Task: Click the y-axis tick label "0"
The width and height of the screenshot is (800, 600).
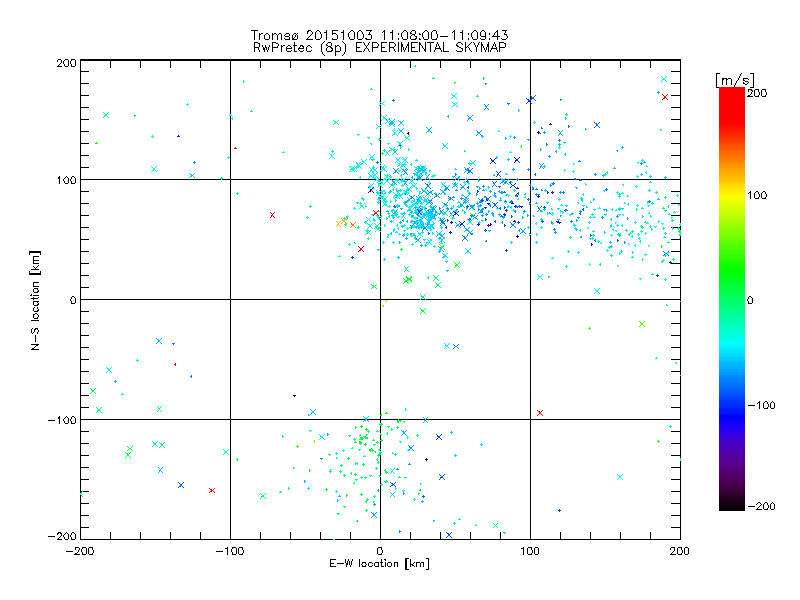Action: tap(73, 300)
